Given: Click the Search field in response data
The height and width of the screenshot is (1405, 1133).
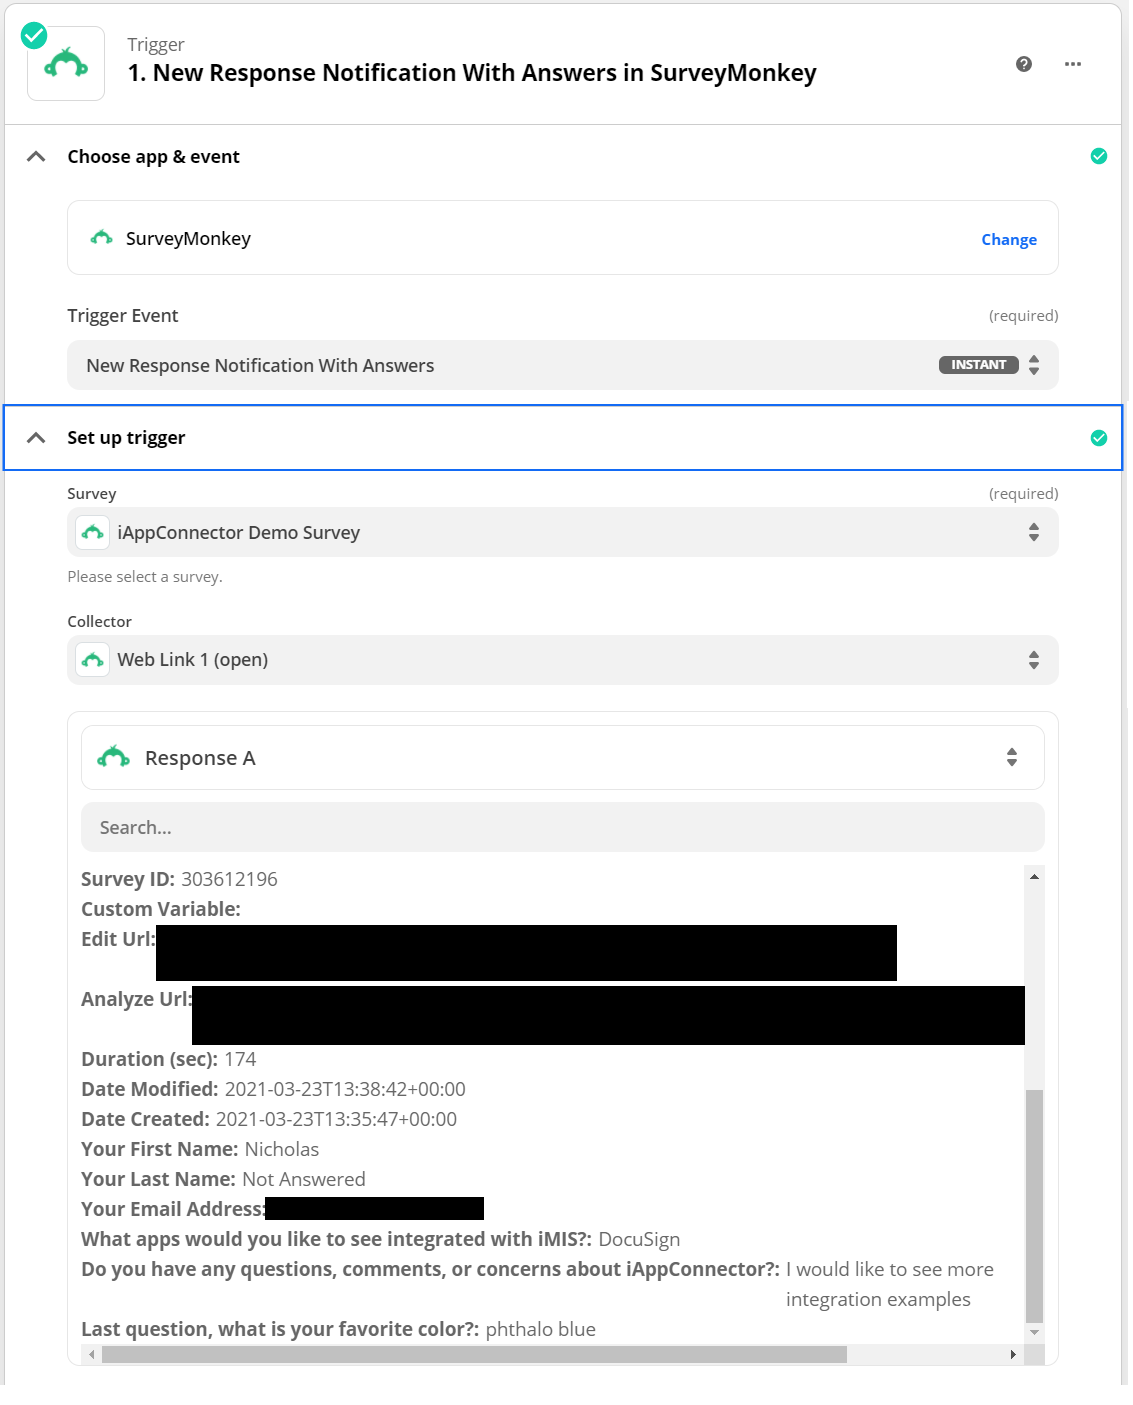Looking at the screenshot, I should click(x=562, y=827).
